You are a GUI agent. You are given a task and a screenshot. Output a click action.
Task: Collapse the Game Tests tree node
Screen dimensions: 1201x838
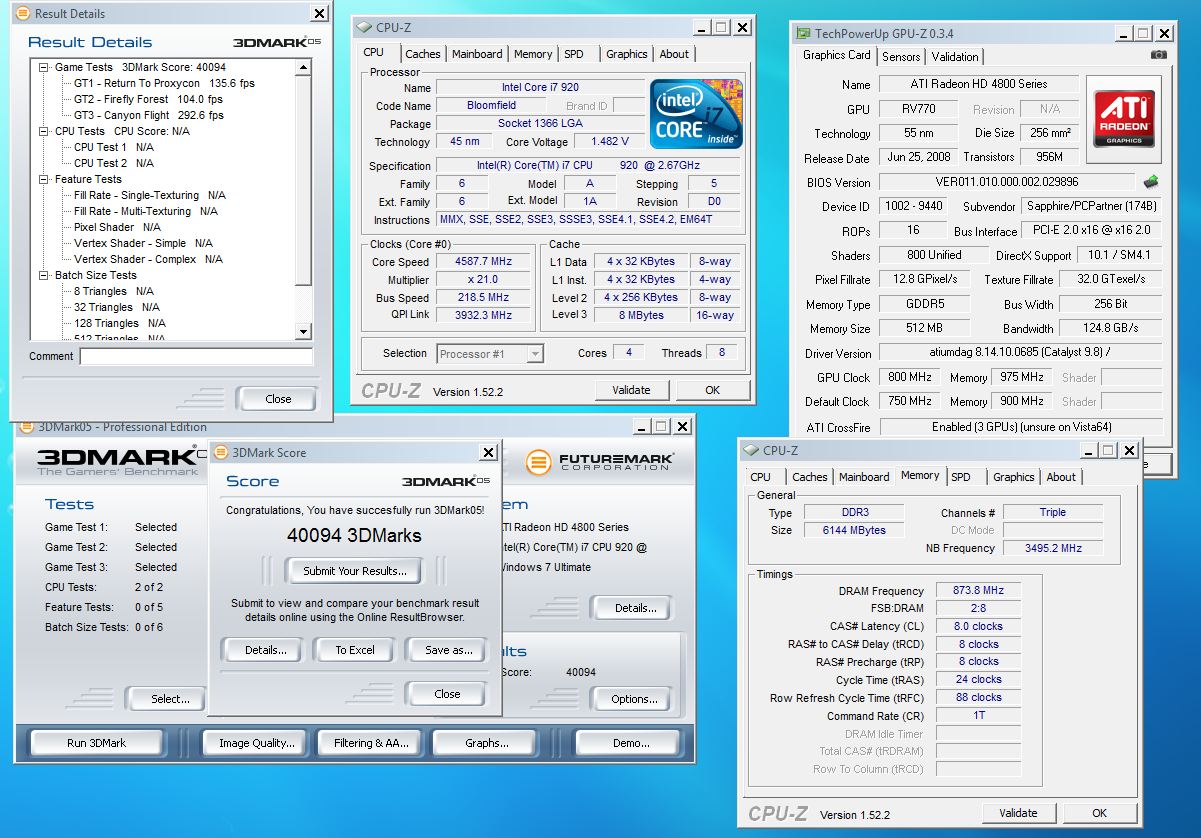pos(44,67)
